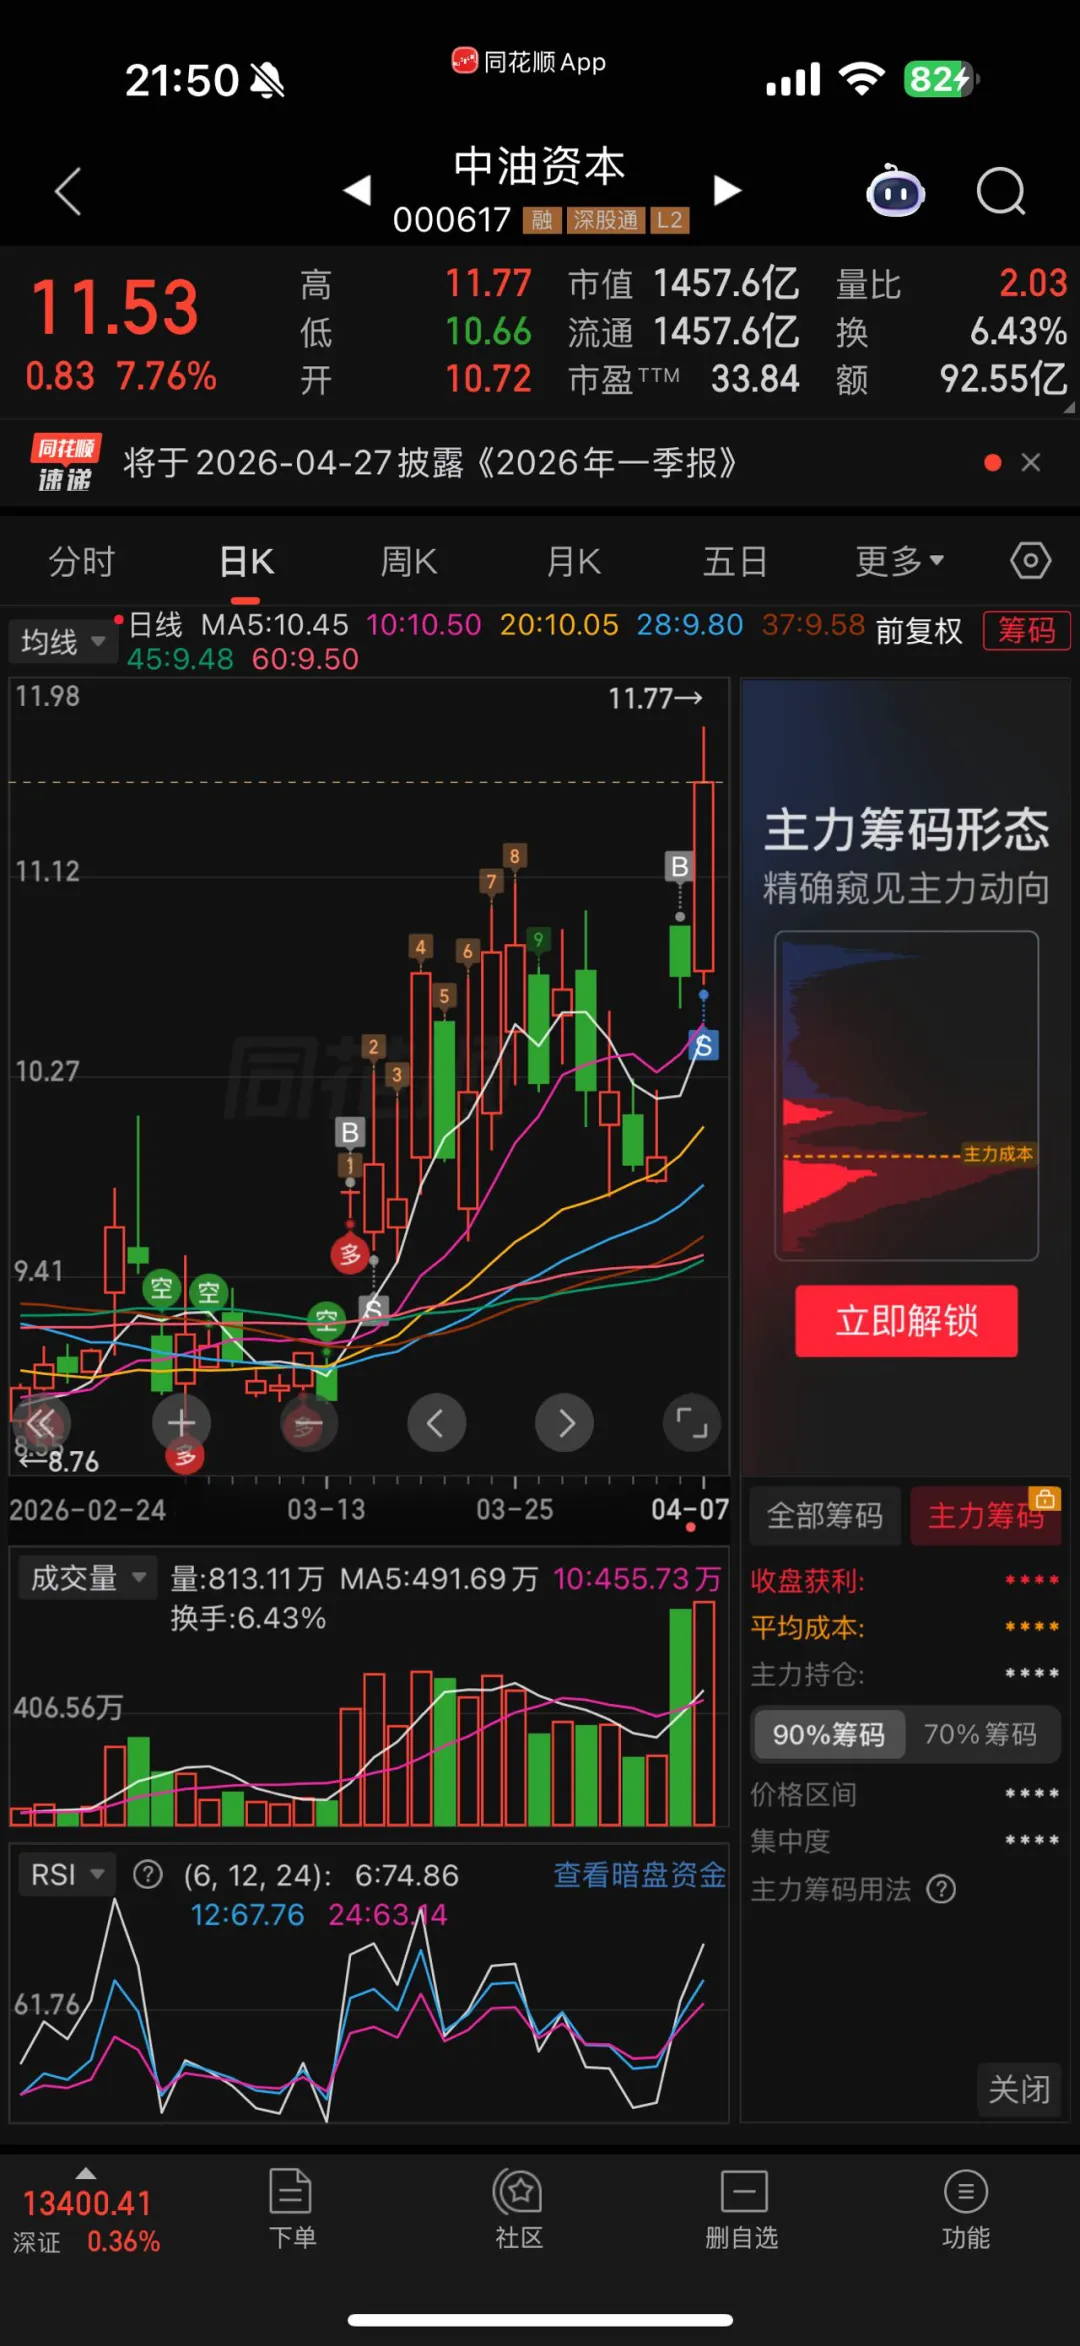This screenshot has height=2346, width=1080.
Task: Tap the lower B buy marker
Action: tap(350, 1132)
